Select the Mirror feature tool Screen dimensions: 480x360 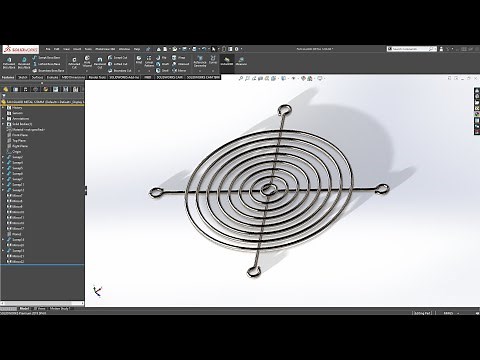[x=179, y=71]
